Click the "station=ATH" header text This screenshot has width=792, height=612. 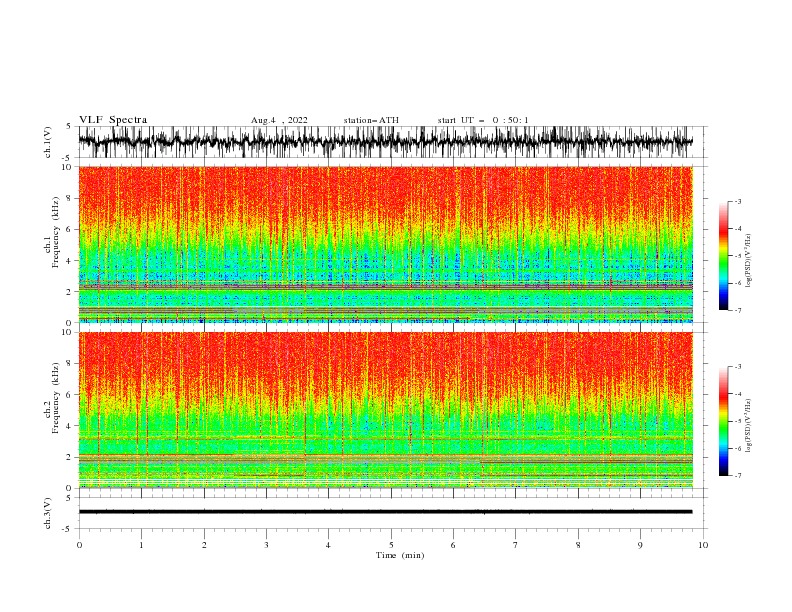coord(371,120)
